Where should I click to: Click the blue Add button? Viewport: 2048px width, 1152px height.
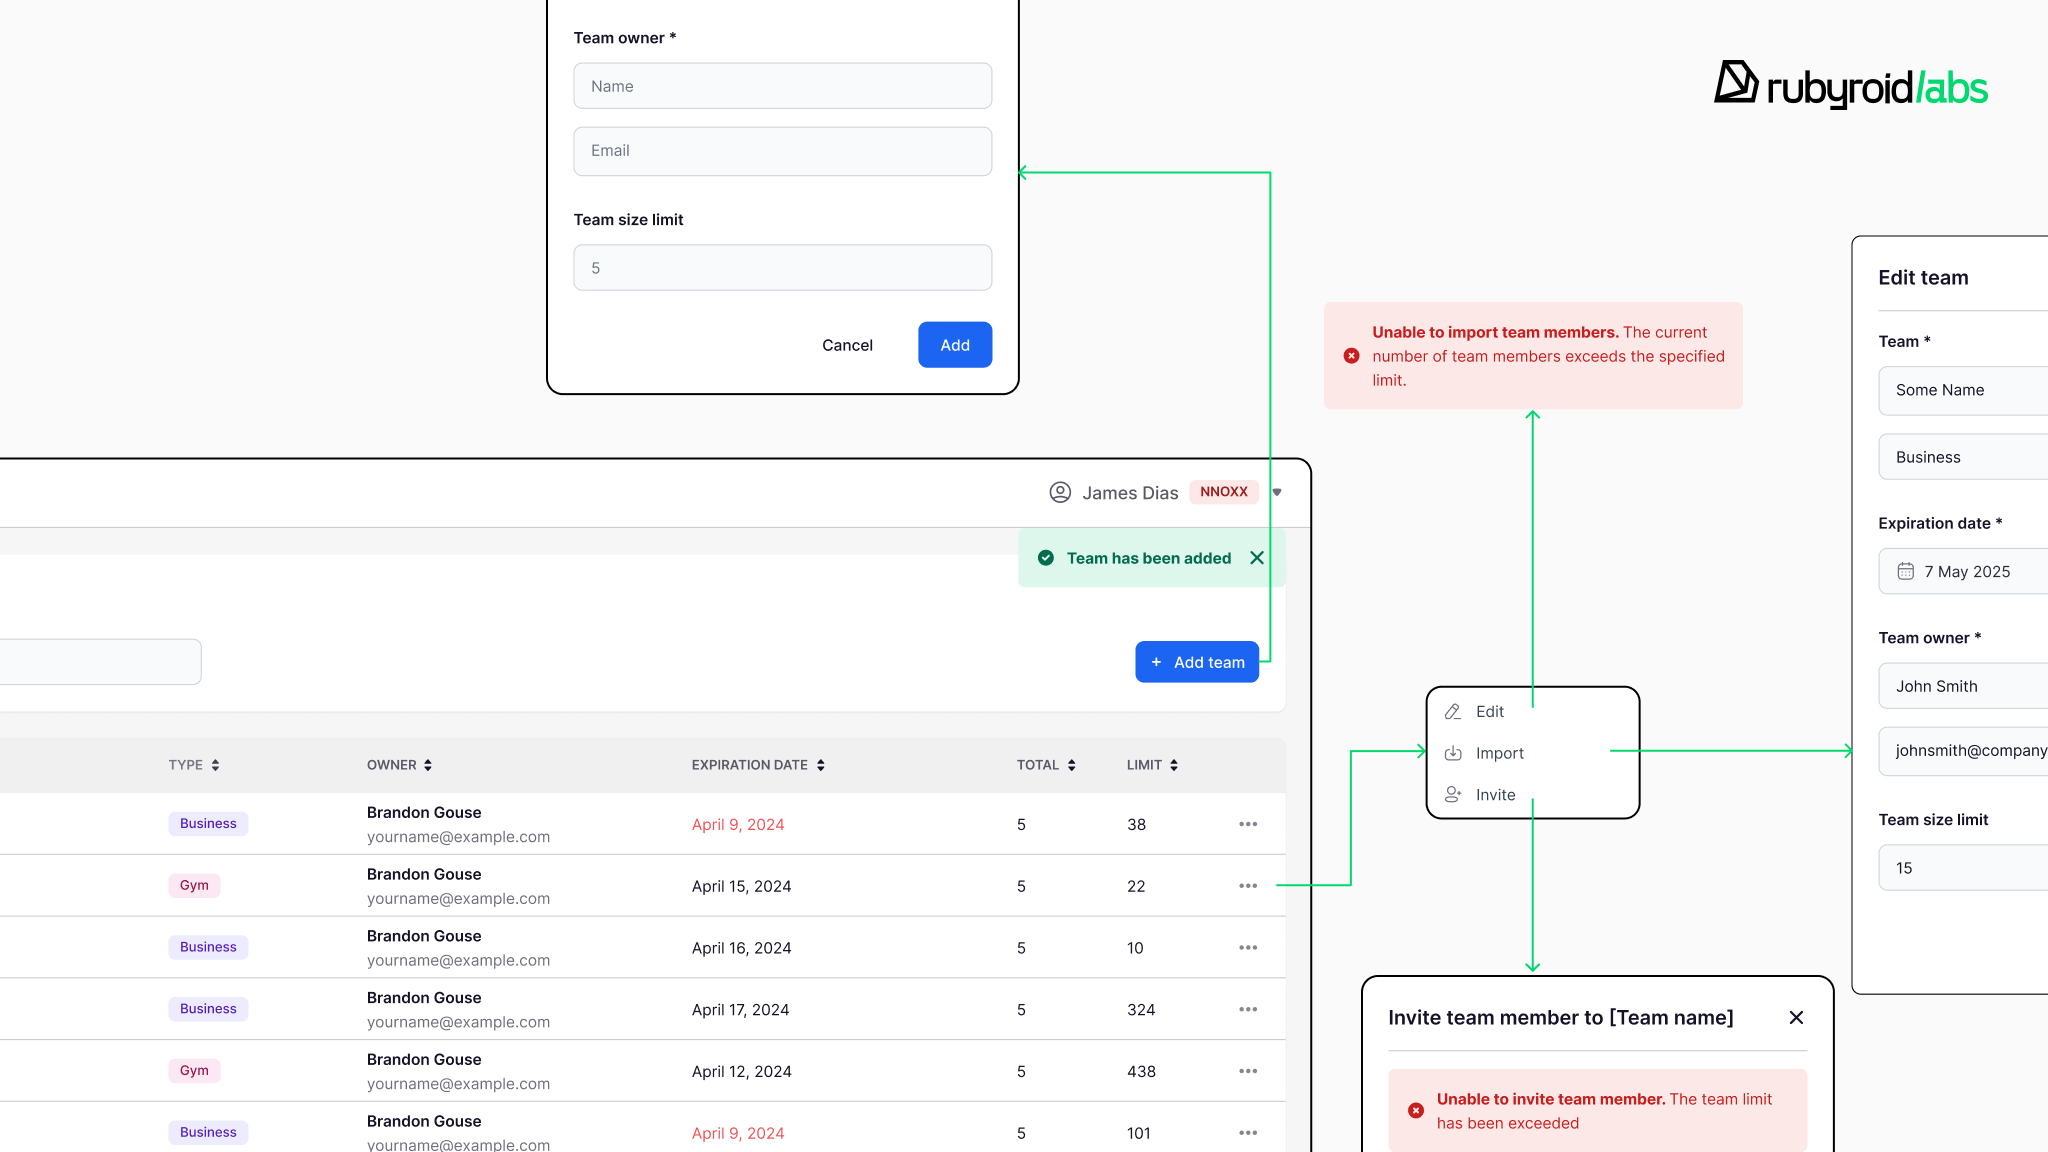[x=954, y=345]
